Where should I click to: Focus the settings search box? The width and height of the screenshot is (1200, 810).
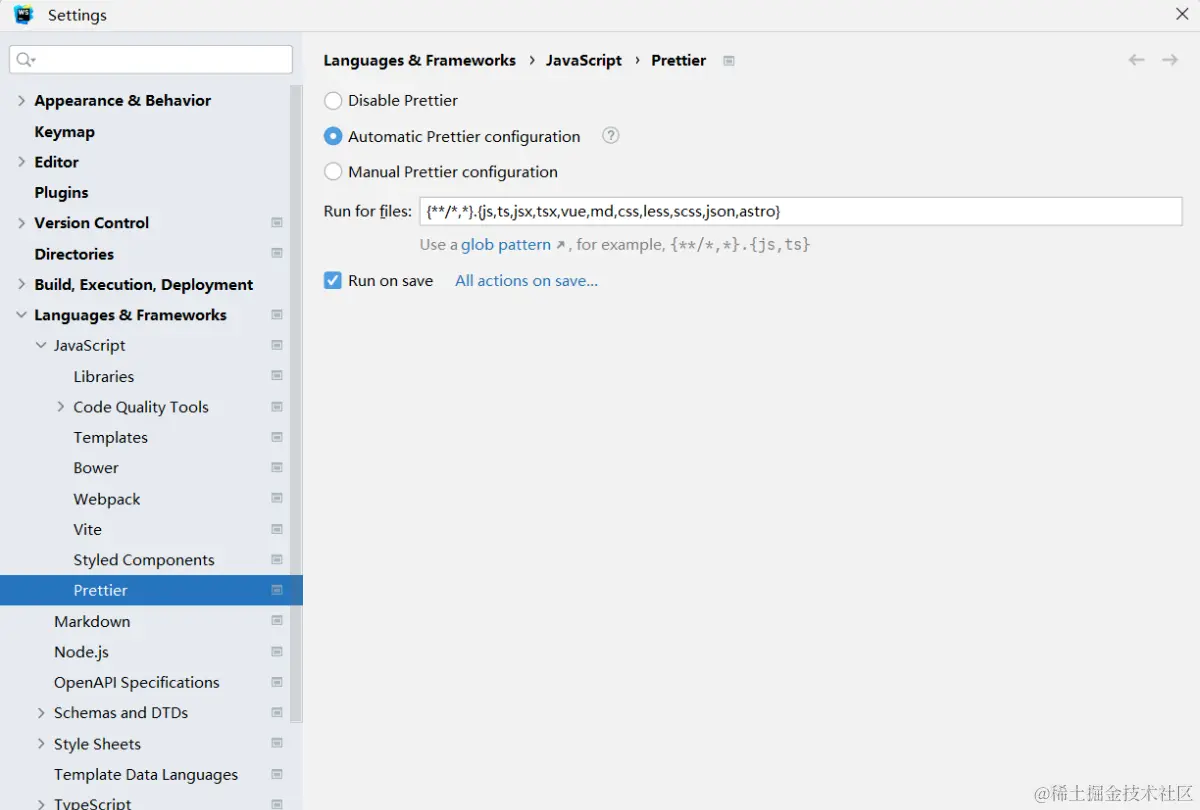click(x=151, y=60)
